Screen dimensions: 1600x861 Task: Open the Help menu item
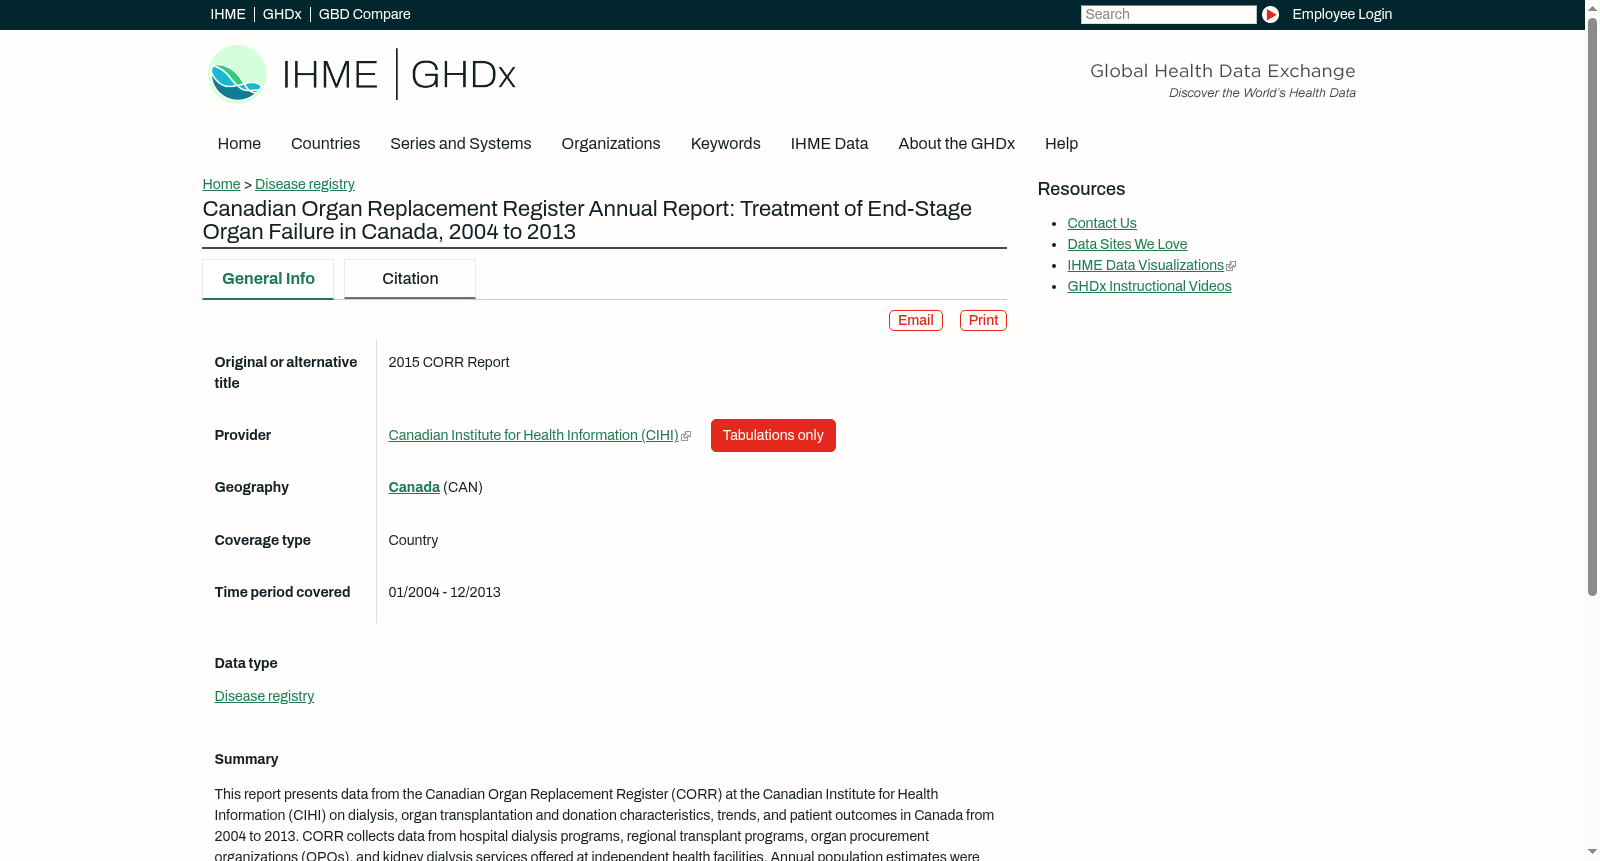pyautogui.click(x=1061, y=143)
